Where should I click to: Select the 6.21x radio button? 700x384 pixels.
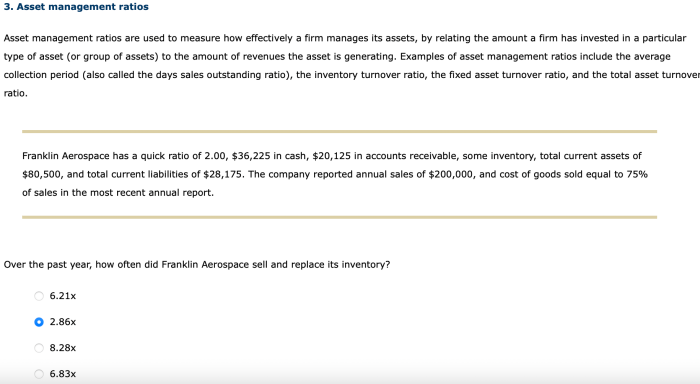(39, 296)
